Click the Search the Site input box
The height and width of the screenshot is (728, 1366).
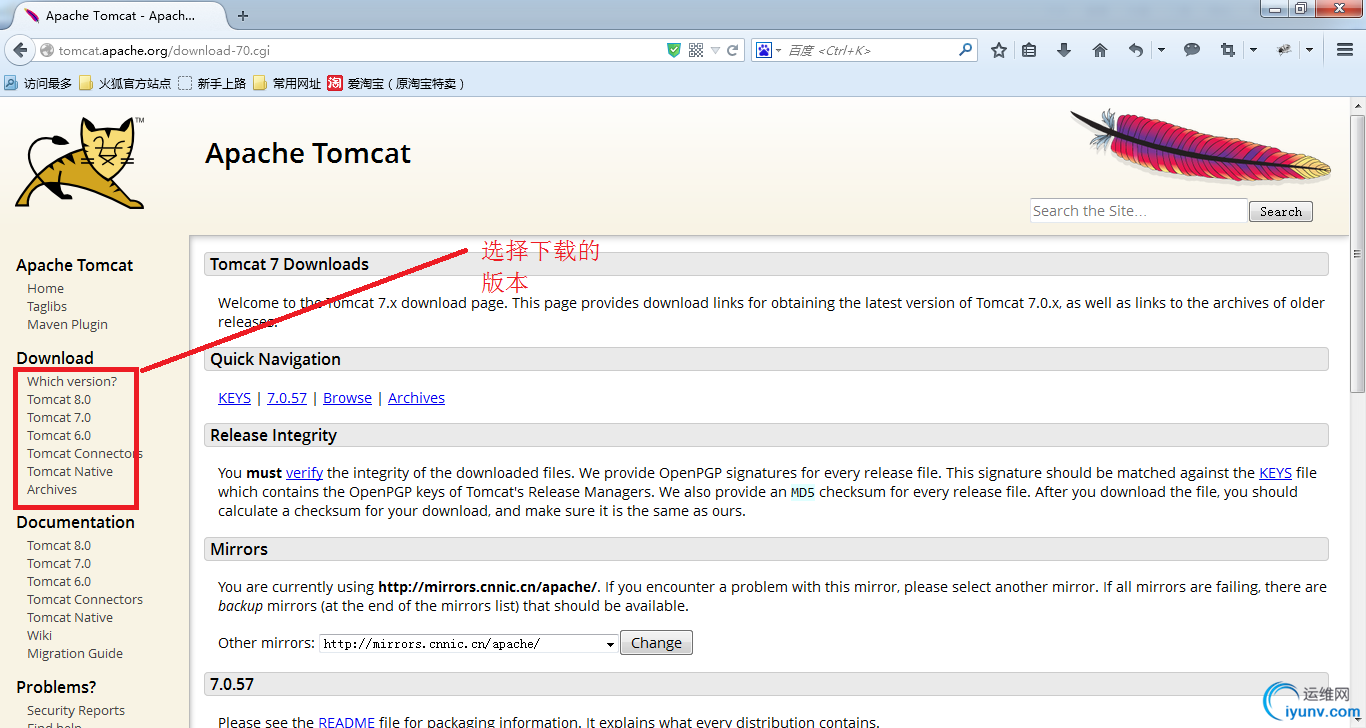[x=1139, y=211]
